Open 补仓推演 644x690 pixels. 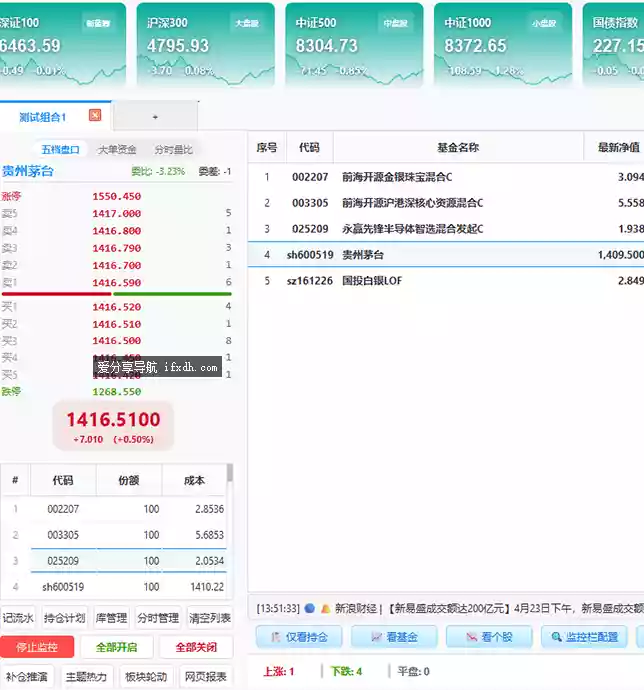tap(26, 676)
